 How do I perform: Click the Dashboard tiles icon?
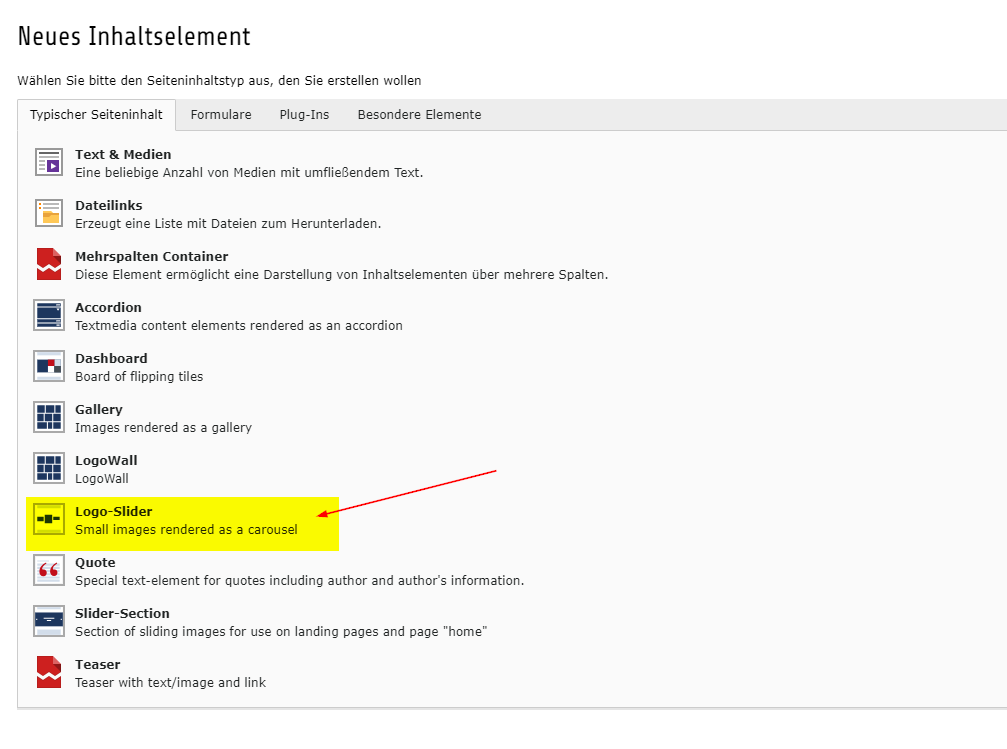pos(49,366)
